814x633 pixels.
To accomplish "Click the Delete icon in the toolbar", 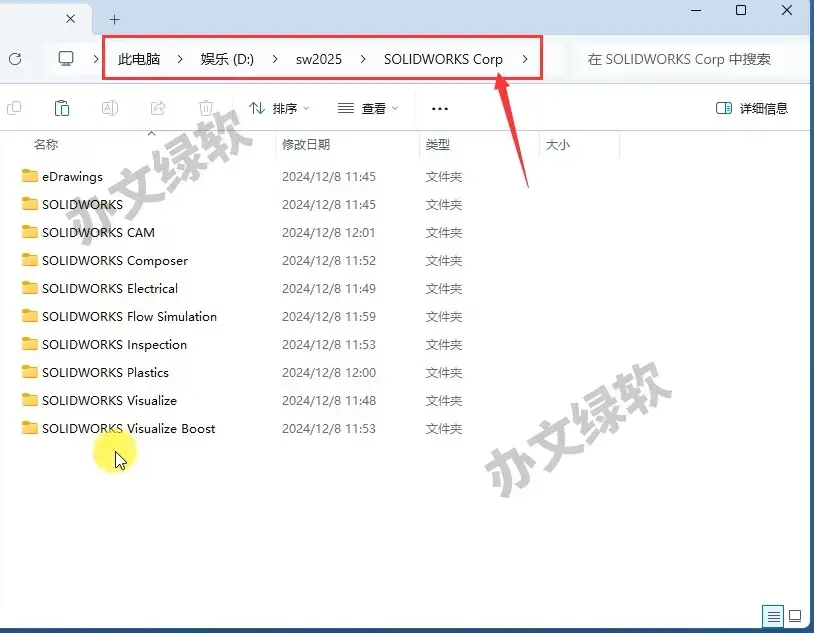I will coord(206,108).
